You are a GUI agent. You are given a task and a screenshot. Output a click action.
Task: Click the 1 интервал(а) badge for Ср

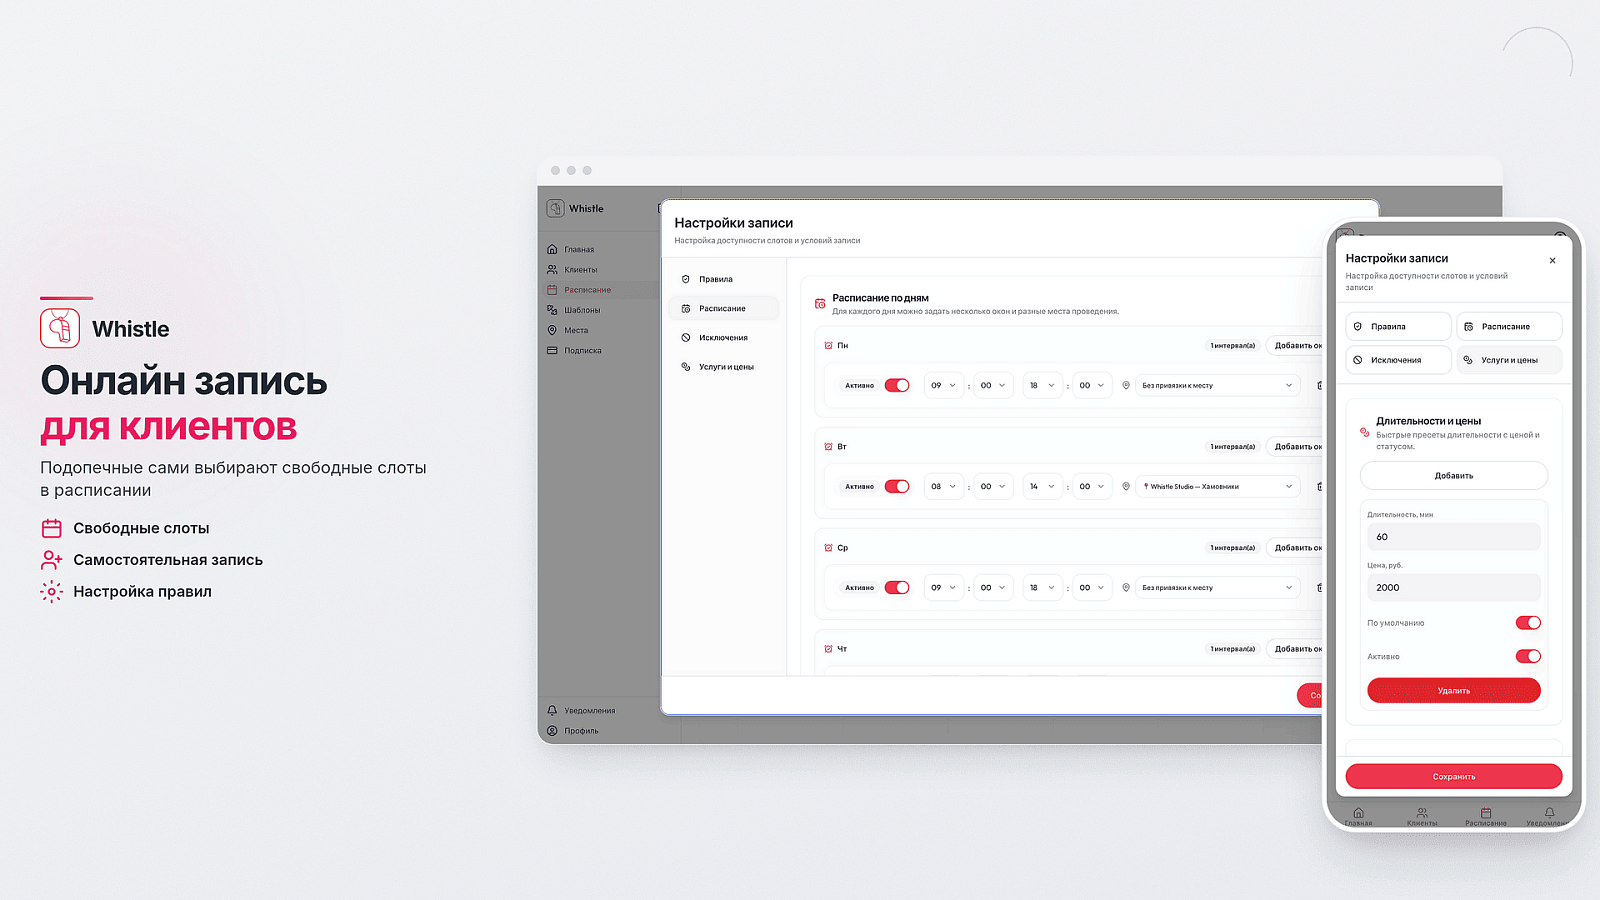[x=1233, y=547]
